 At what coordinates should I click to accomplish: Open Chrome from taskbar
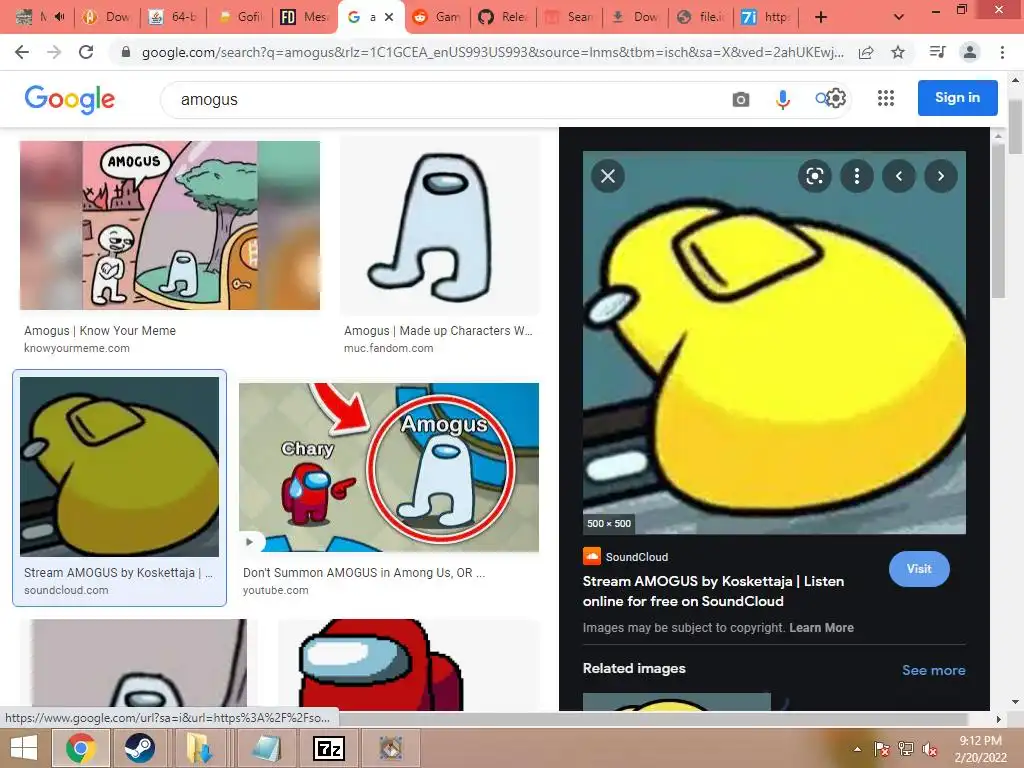(80, 748)
